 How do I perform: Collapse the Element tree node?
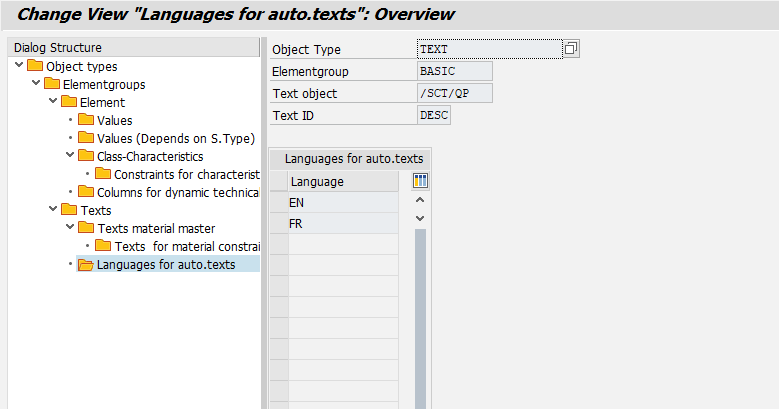coord(54,102)
